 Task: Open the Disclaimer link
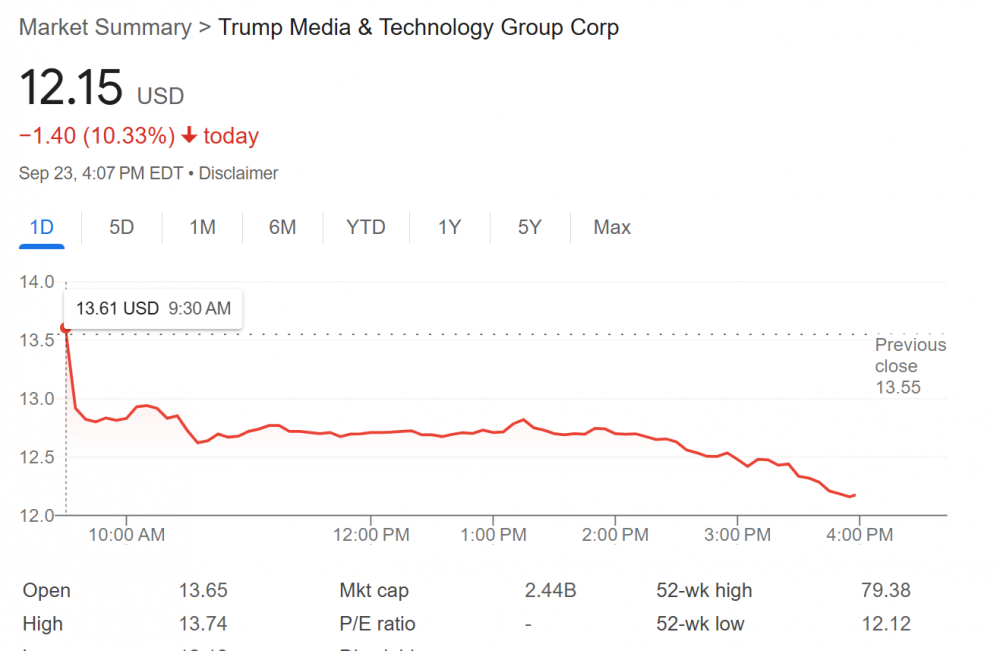pyautogui.click(x=238, y=172)
